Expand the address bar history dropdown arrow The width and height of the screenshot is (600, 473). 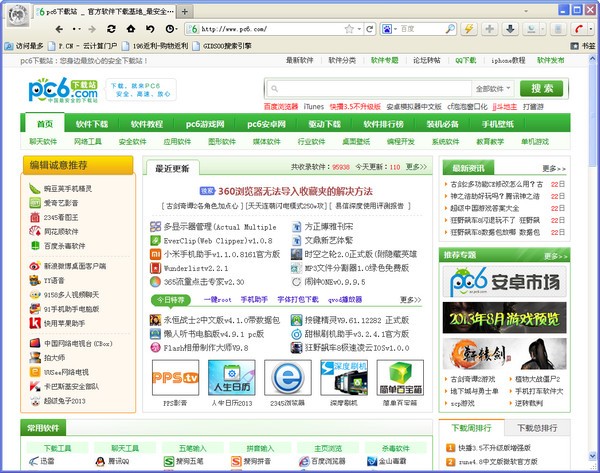359,29
